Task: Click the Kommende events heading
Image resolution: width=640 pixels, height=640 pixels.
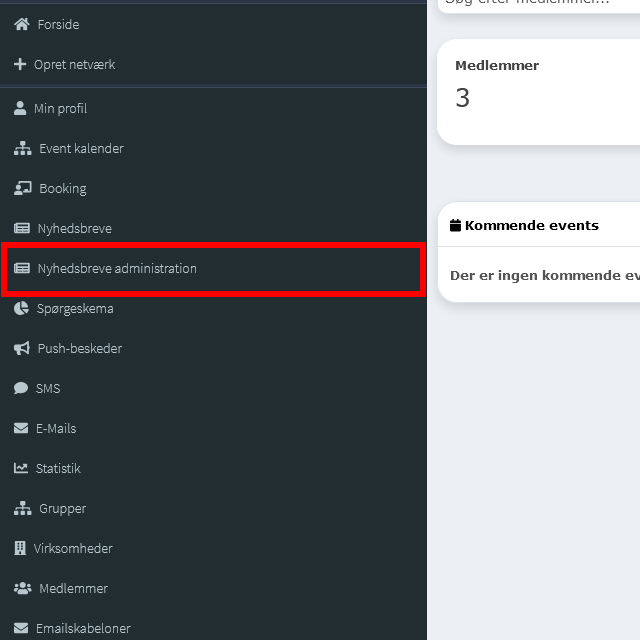Action: point(531,225)
